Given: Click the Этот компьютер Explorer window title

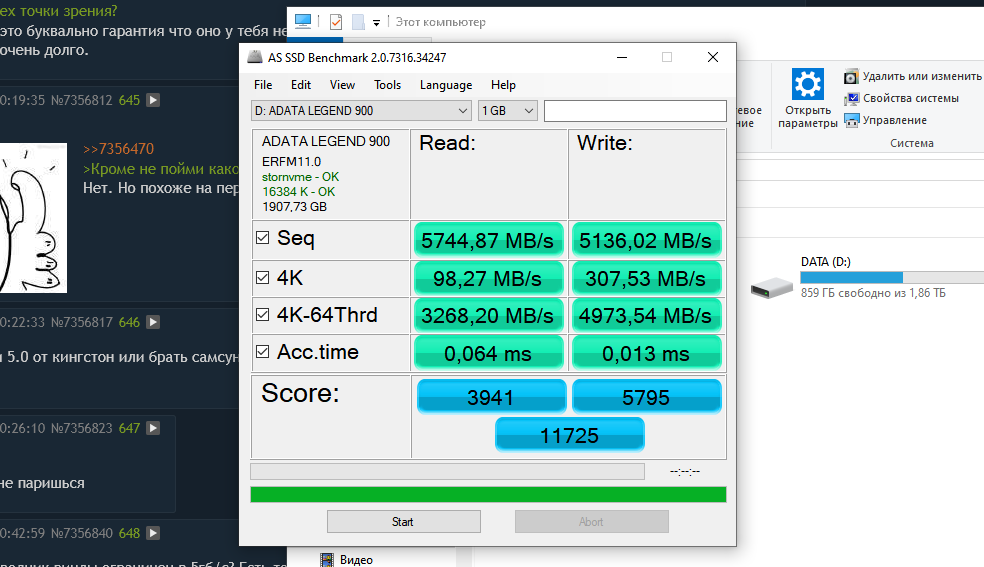Looking at the screenshot, I should click(441, 22).
